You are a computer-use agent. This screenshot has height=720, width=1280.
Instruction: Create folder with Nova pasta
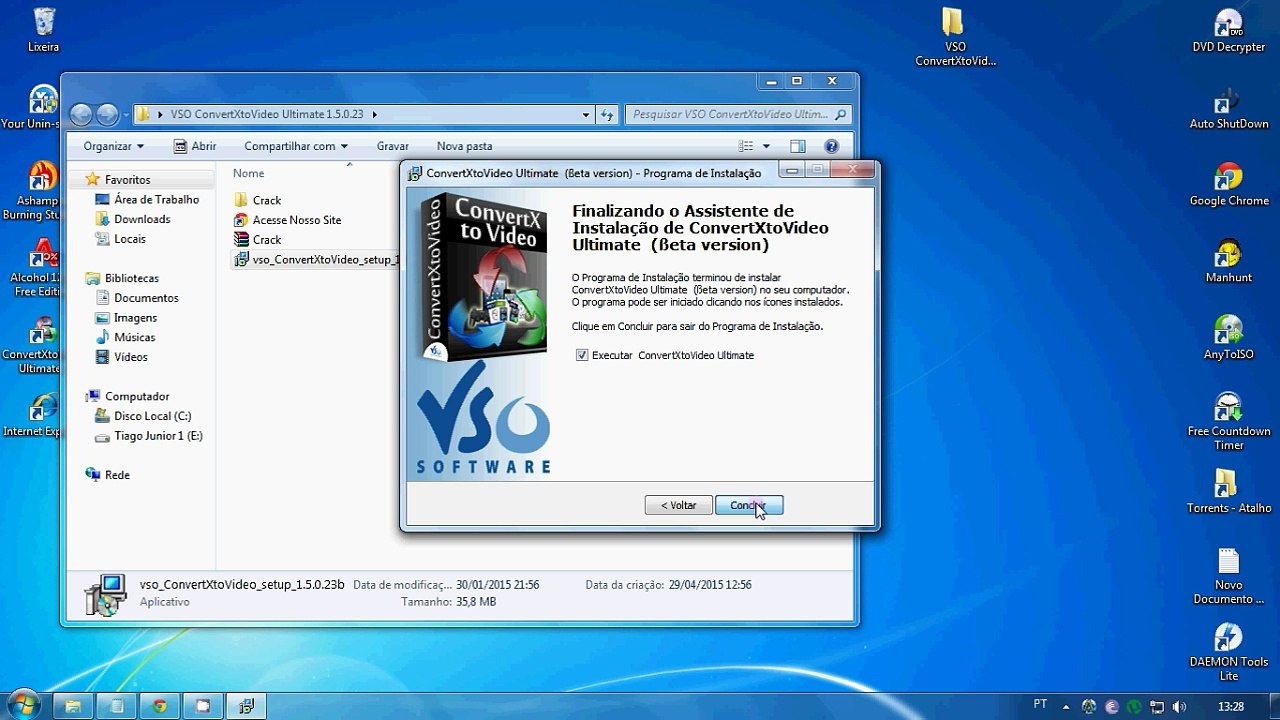point(464,146)
